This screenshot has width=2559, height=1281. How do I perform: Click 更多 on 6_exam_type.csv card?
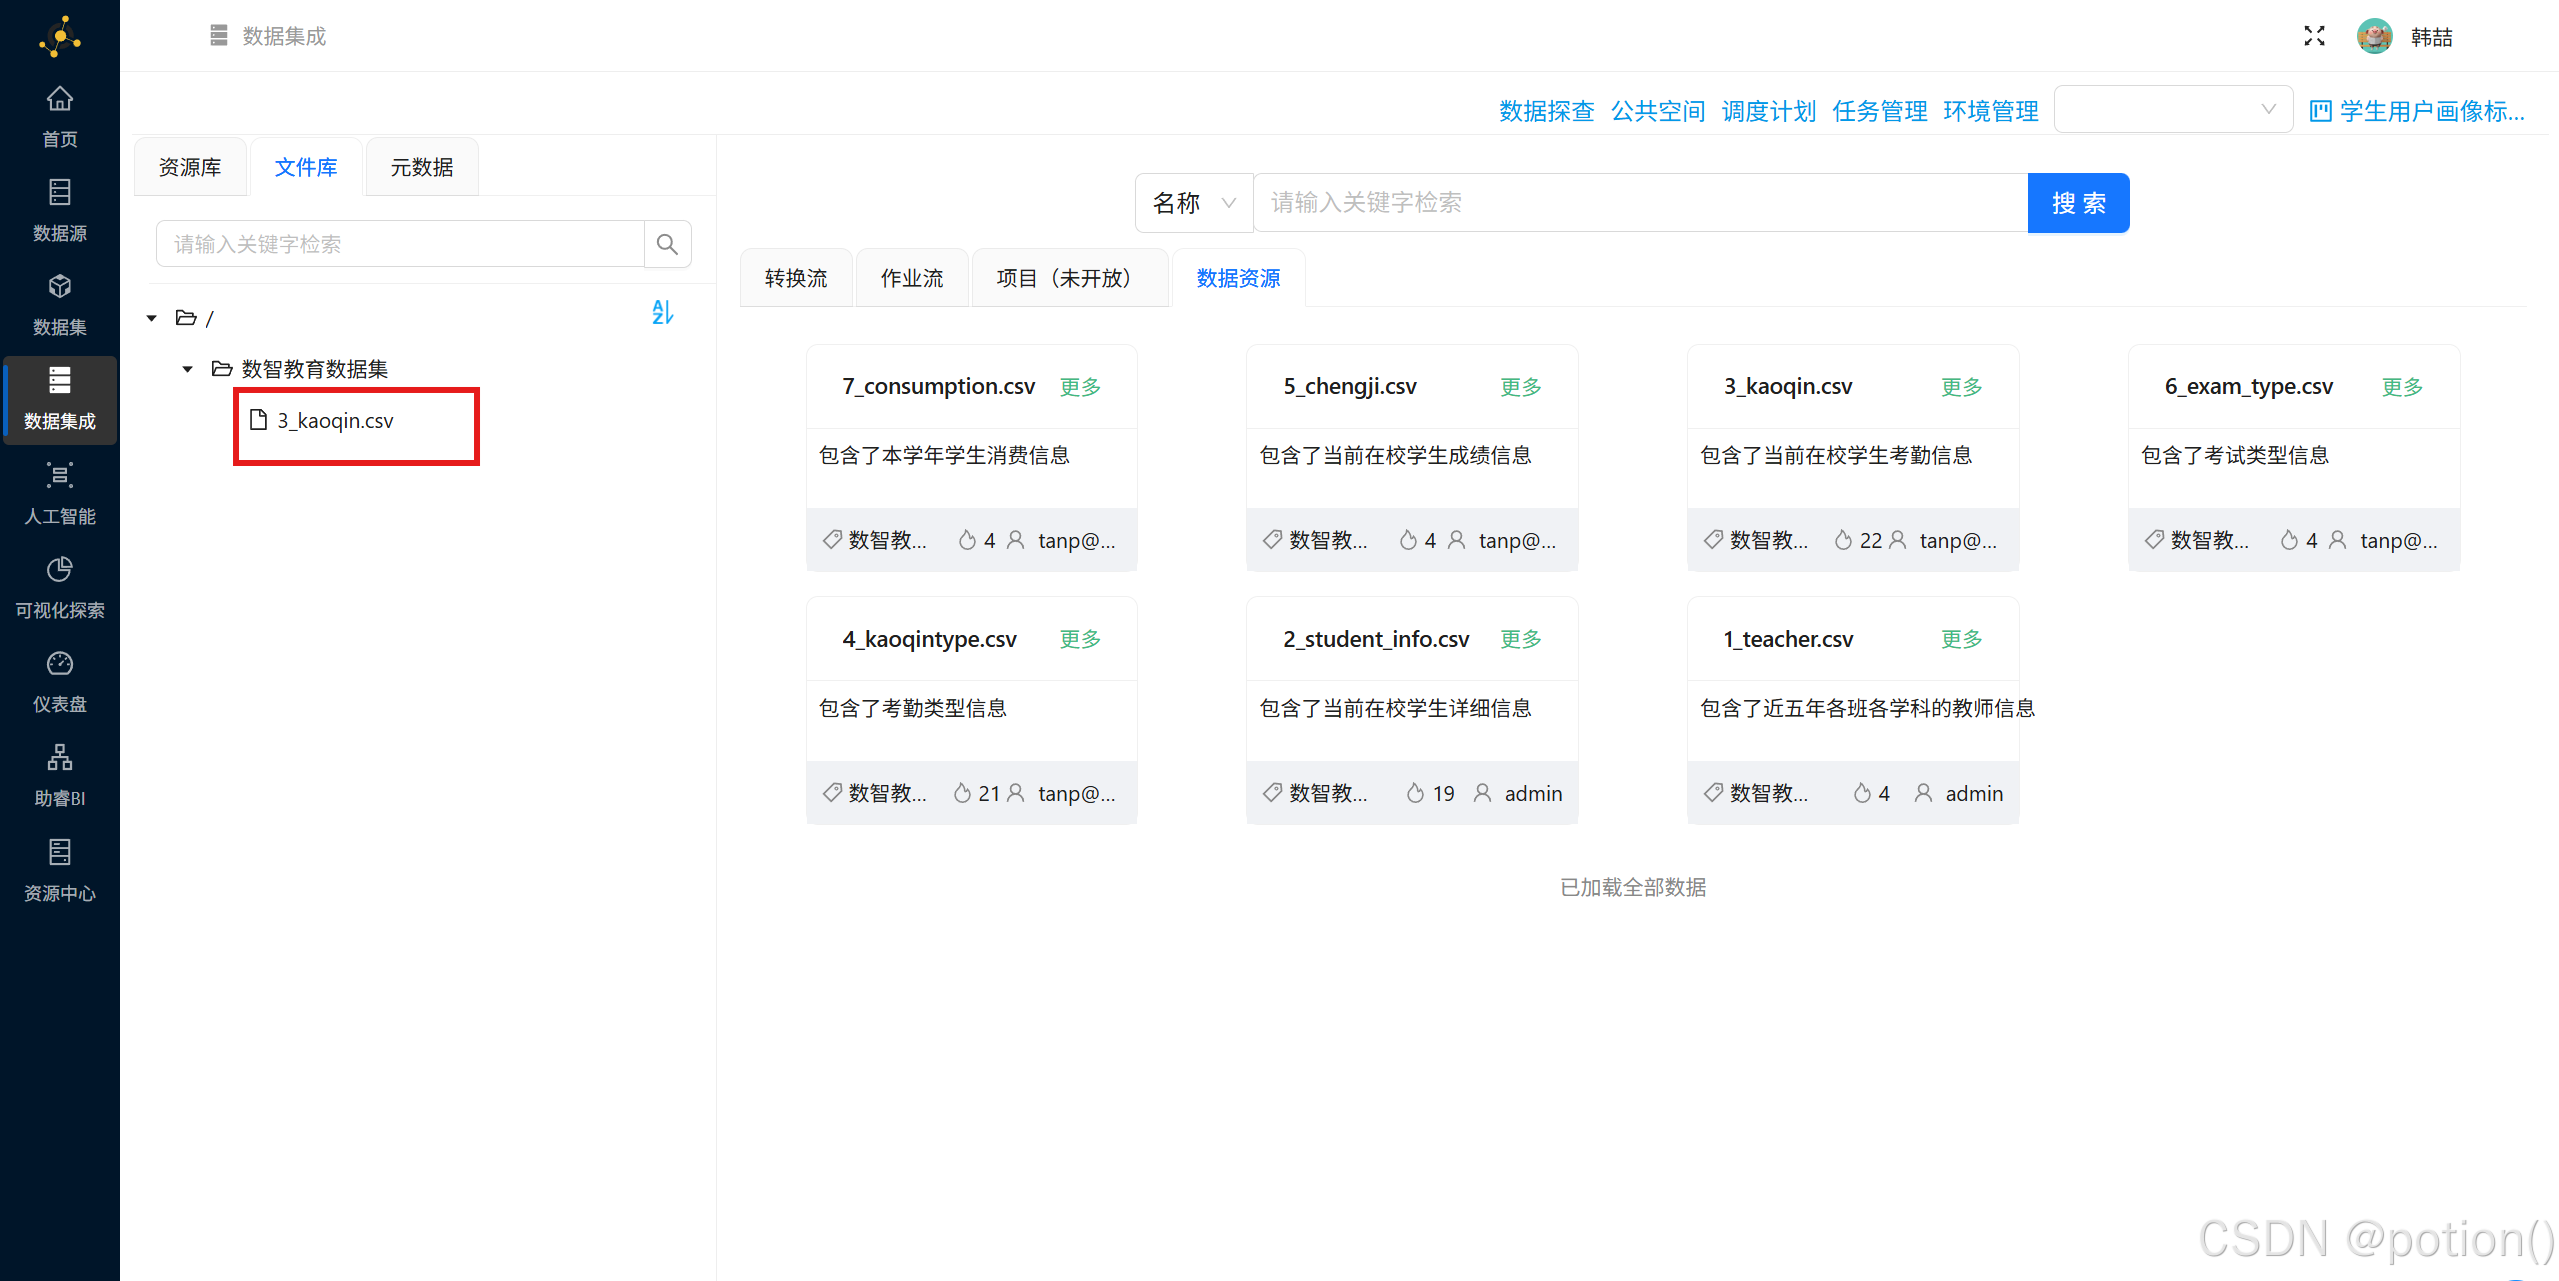[2403, 387]
